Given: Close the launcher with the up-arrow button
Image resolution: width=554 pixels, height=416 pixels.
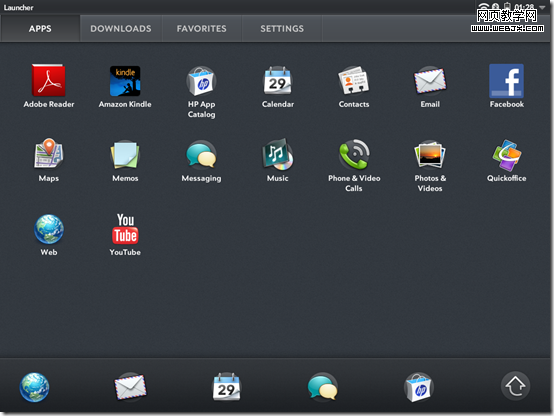Looking at the screenshot, I should [515, 386].
